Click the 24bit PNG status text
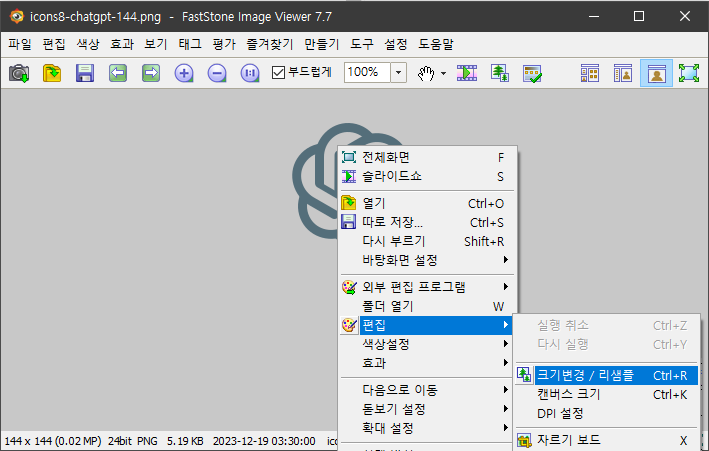This screenshot has width=709, height=451. pos(132,441)
